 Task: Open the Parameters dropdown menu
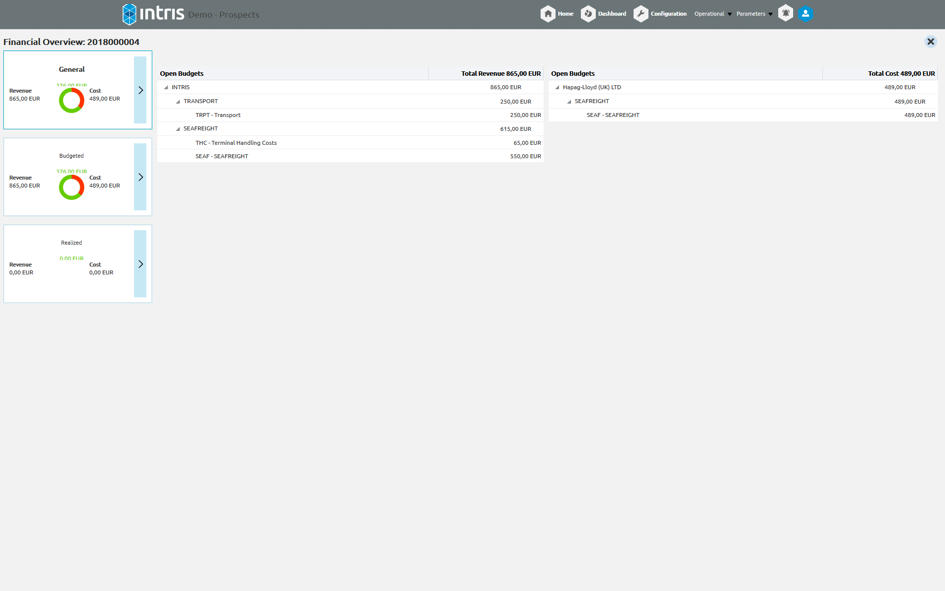click(x=754, y=14)
